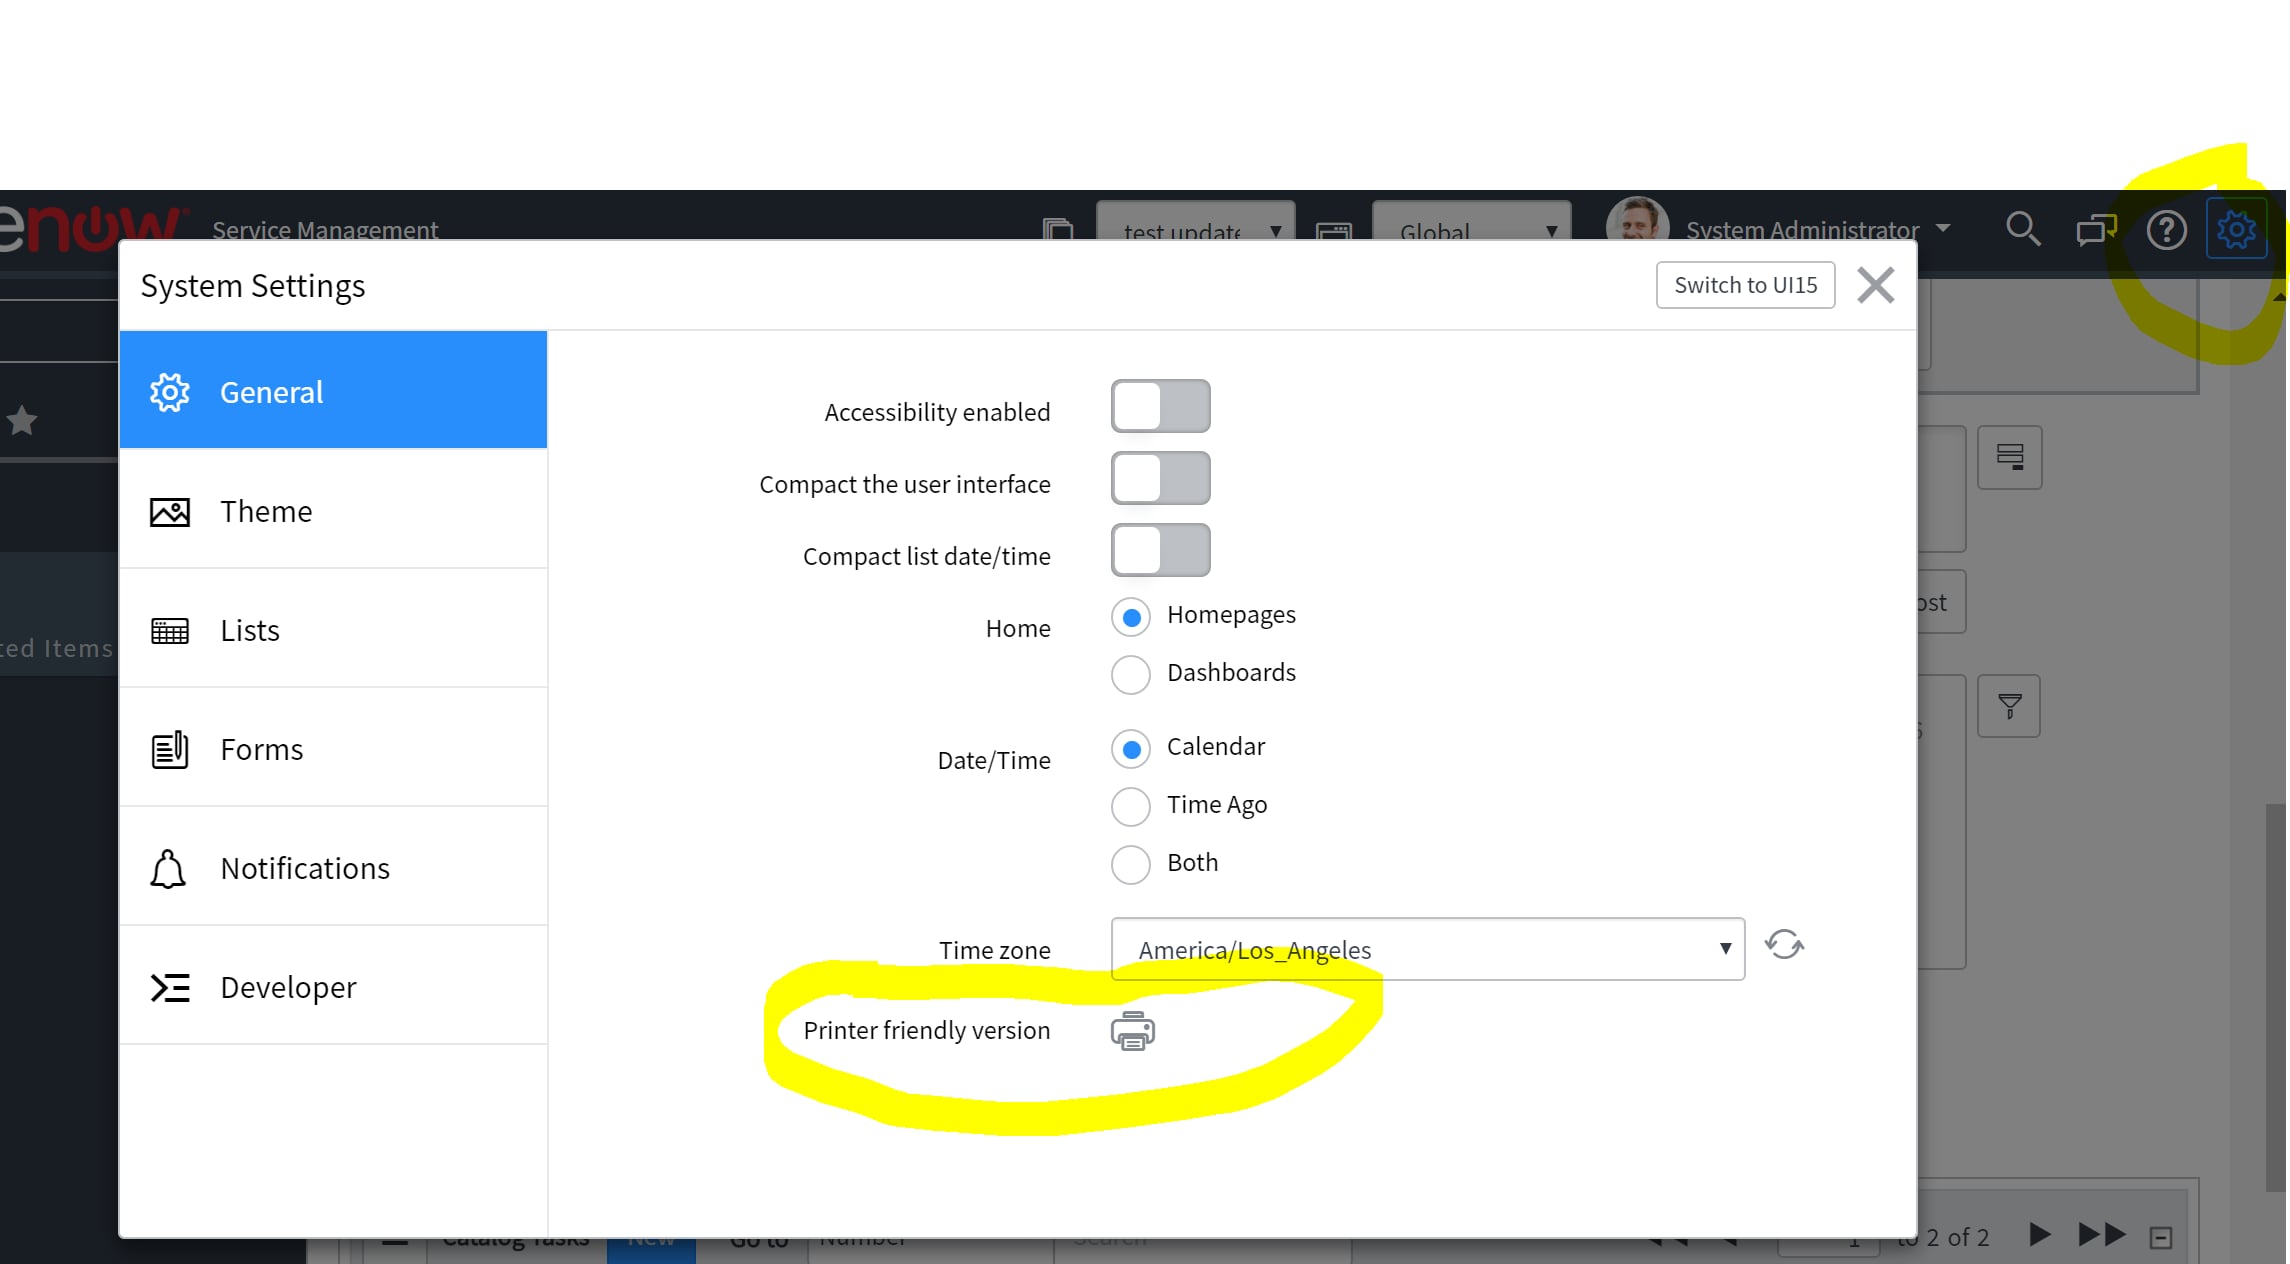The image size is (2290, 1264).
Task: Choose Time Ago date/time format
Action: click(x=1131, y=806)
